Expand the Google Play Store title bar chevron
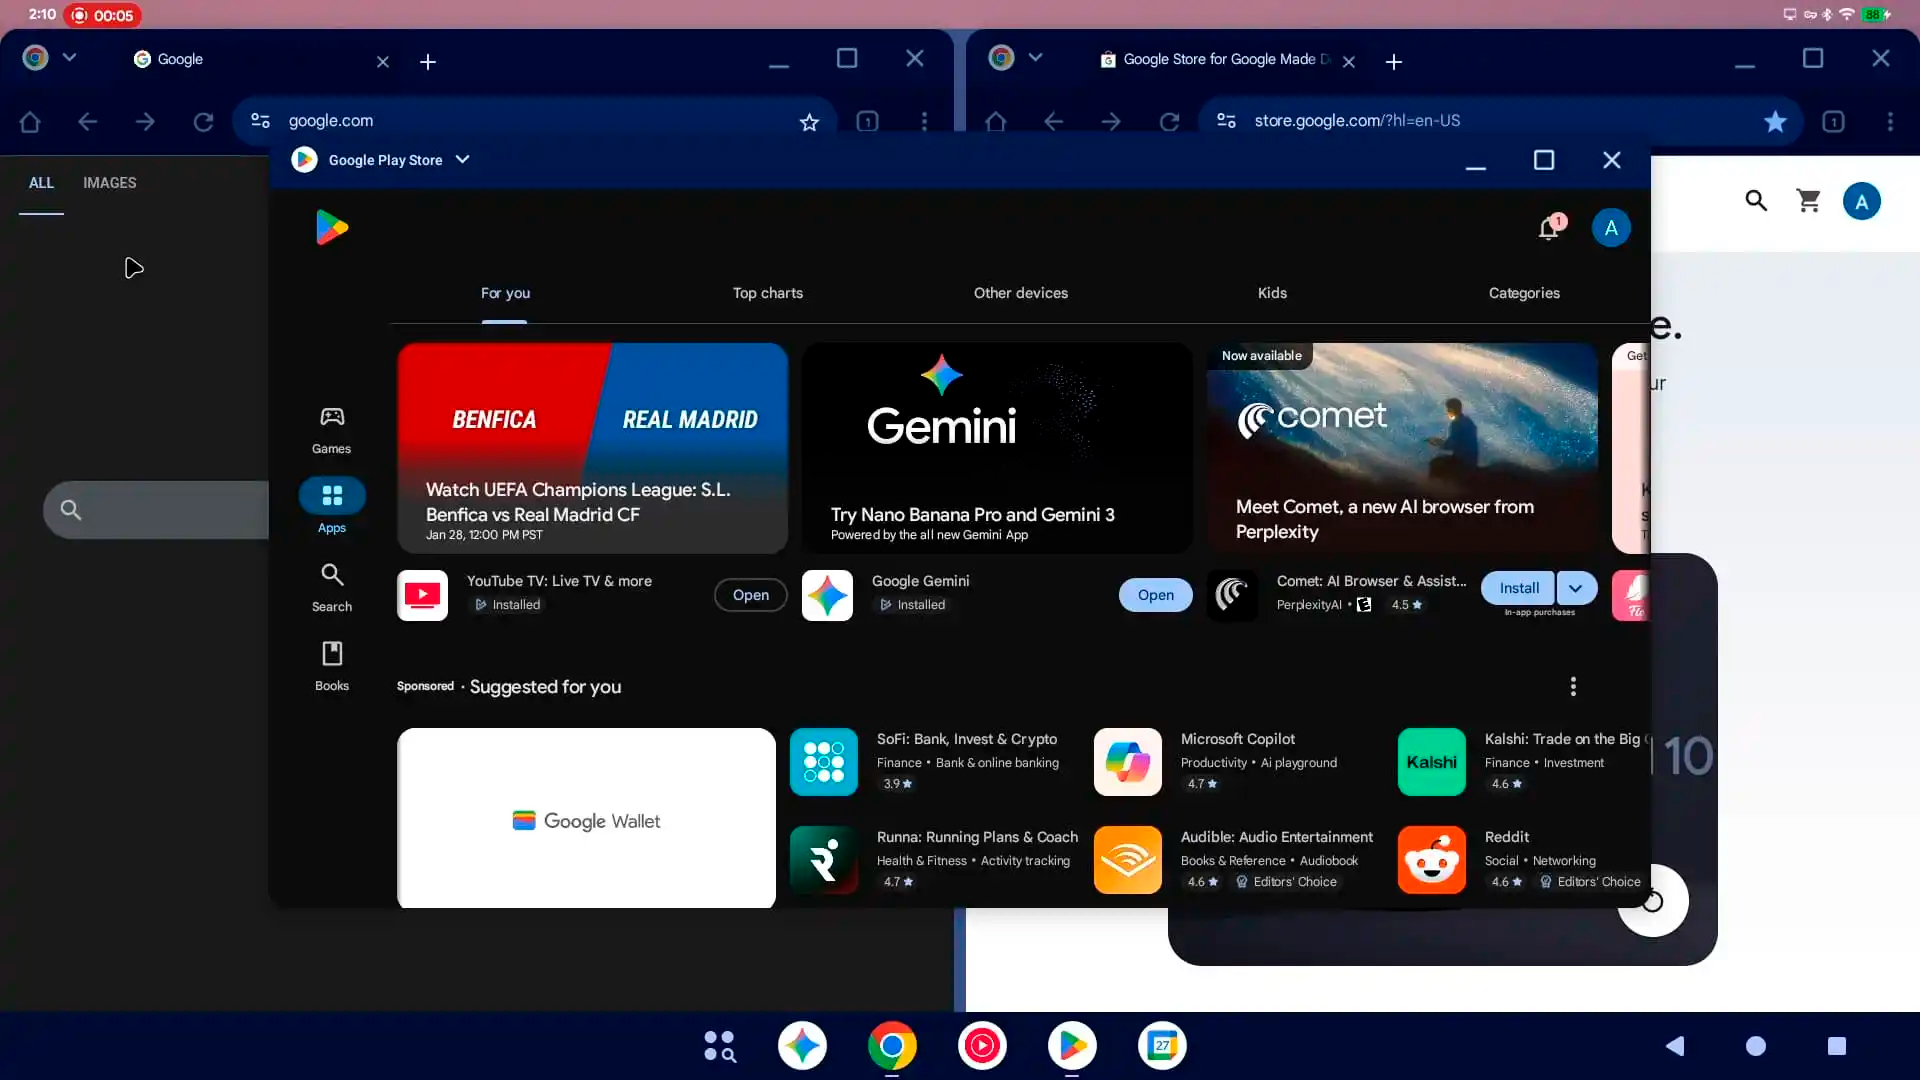 pos(461,159)
